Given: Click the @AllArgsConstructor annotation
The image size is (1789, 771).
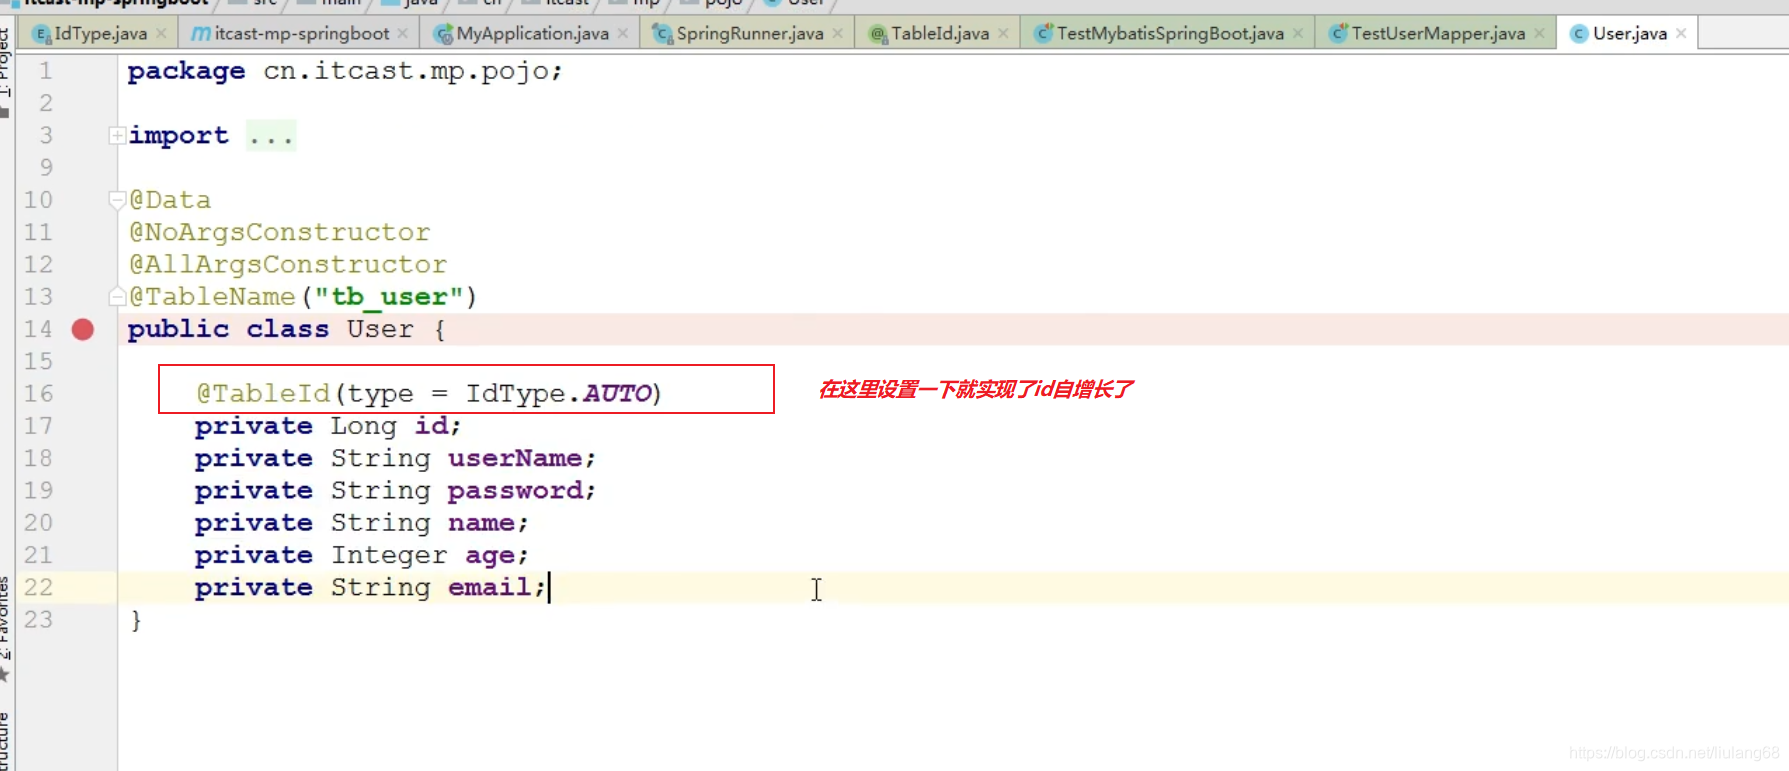Looking at the screenshot, I should pos(288,264).
